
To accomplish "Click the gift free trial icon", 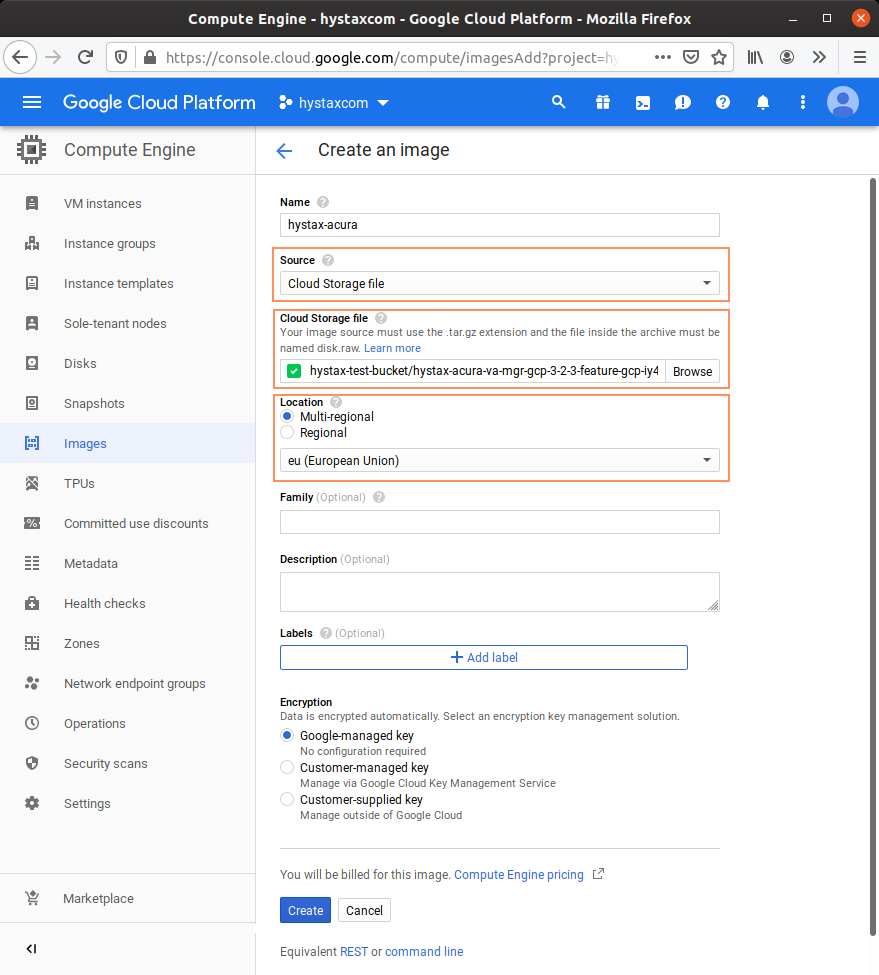I will coord(602,103).
